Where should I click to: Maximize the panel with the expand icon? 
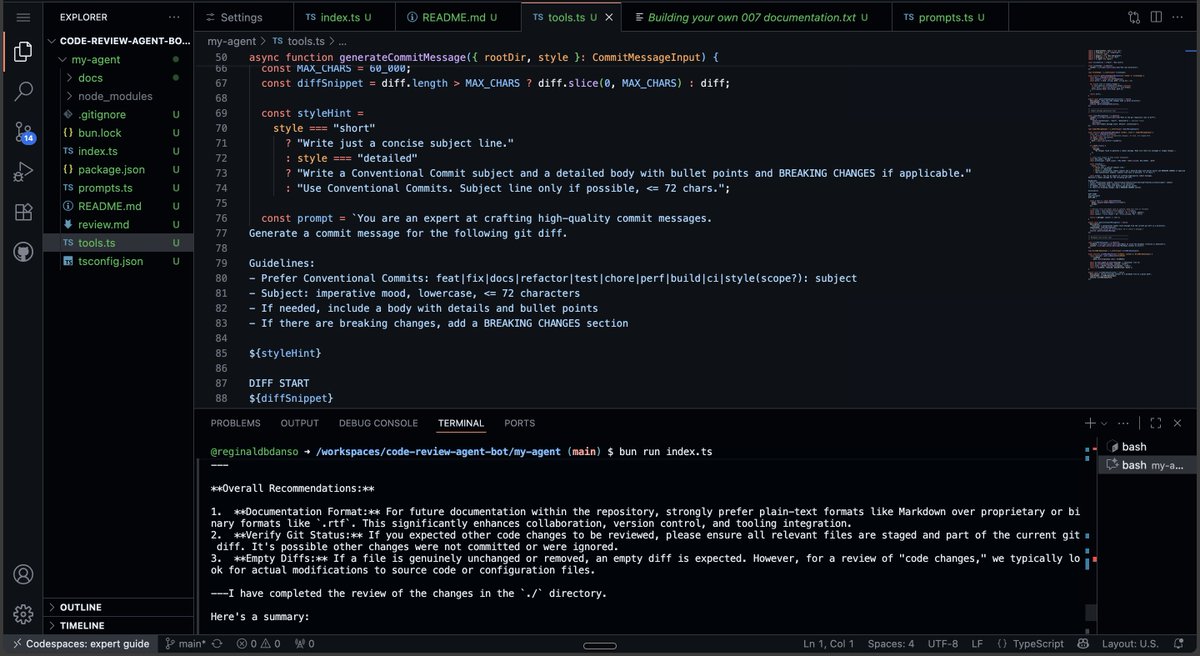coord(1155,422)
